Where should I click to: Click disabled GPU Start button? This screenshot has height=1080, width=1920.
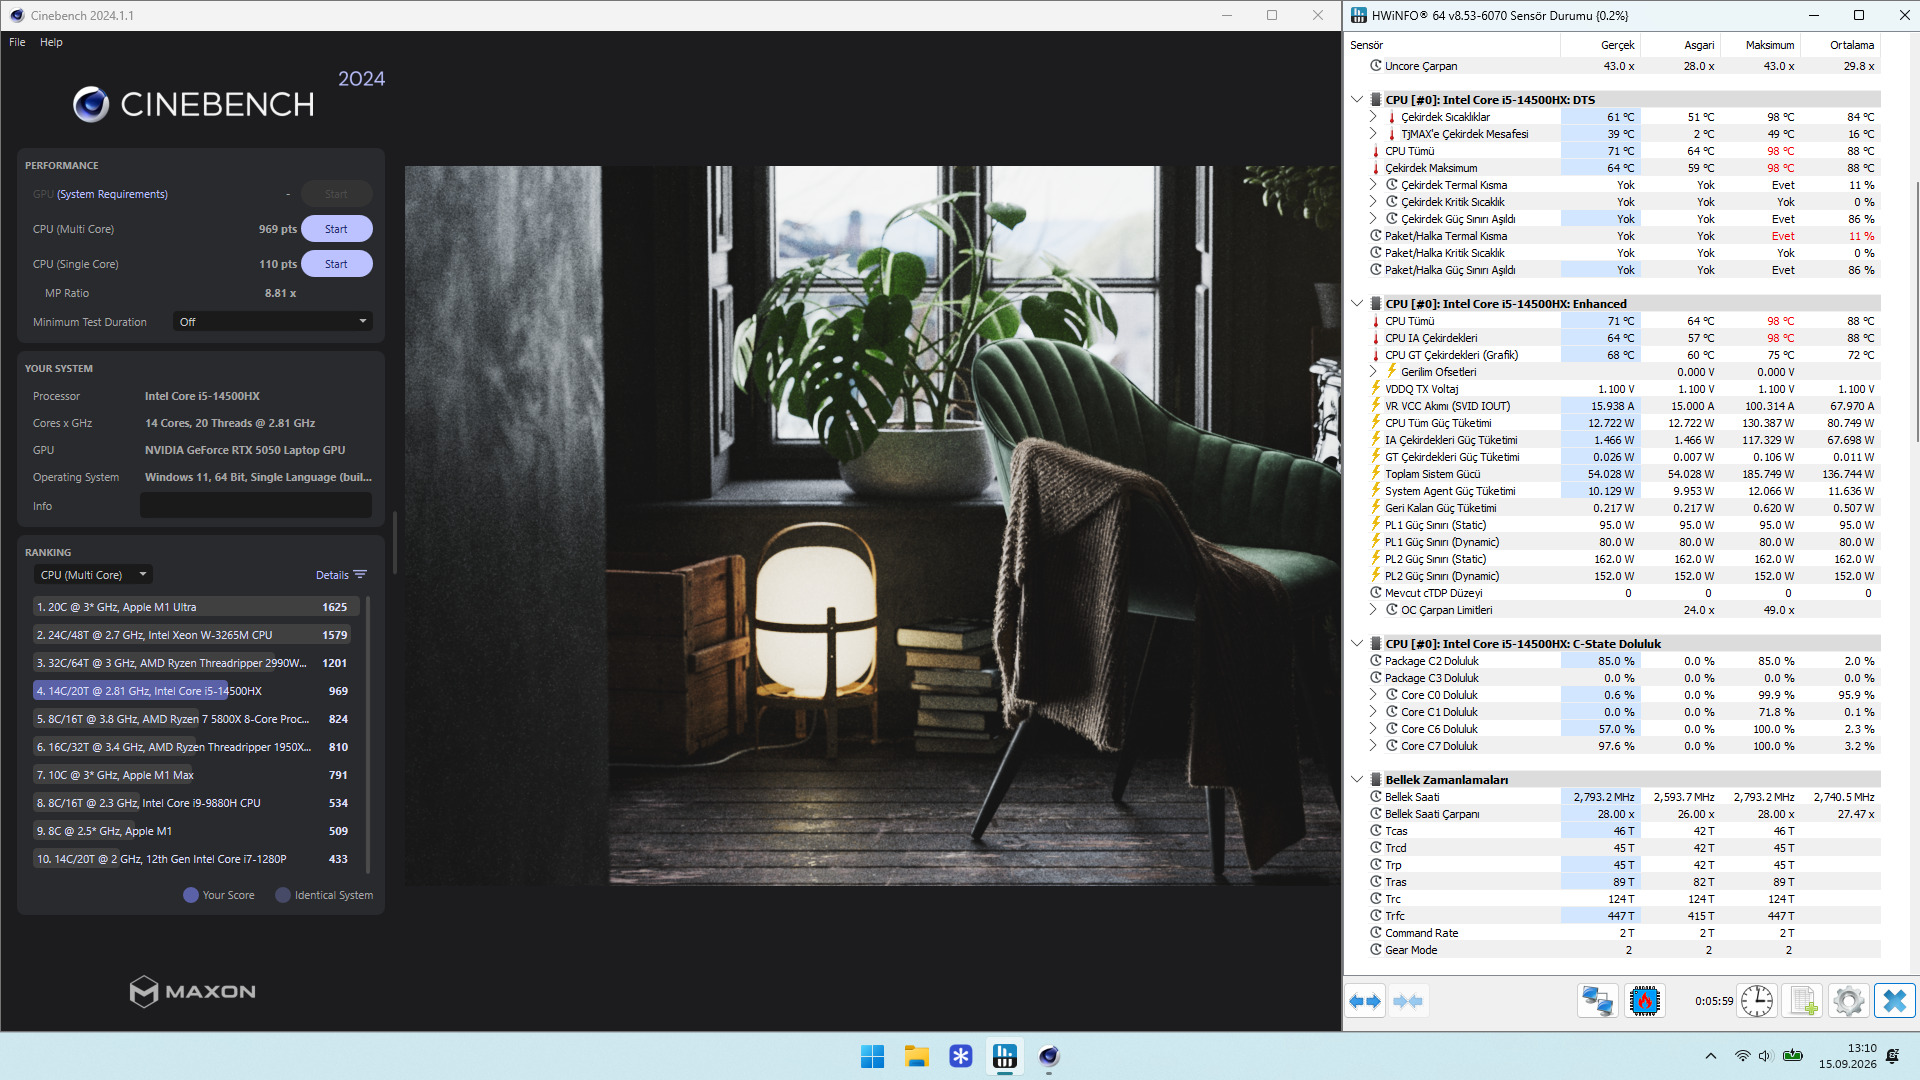coord(336,194)
